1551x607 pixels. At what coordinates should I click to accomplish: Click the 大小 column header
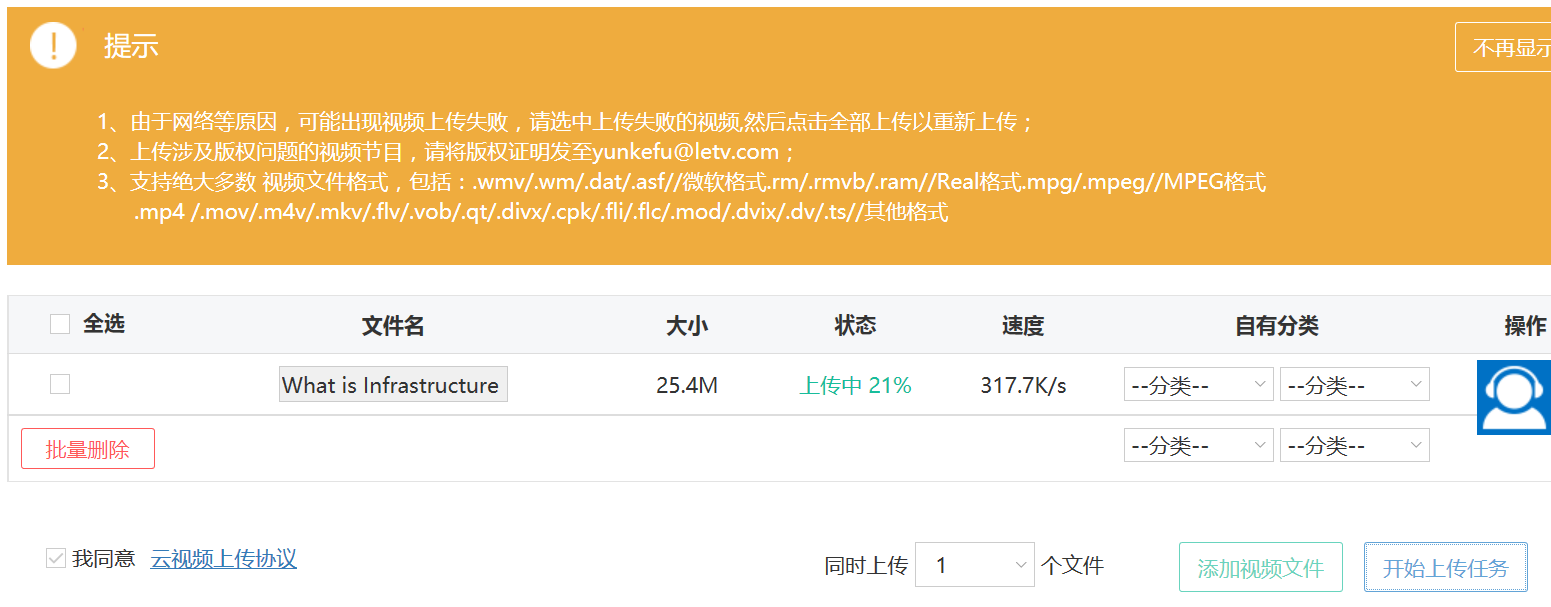pyautogui.click(x=687, y=325)
